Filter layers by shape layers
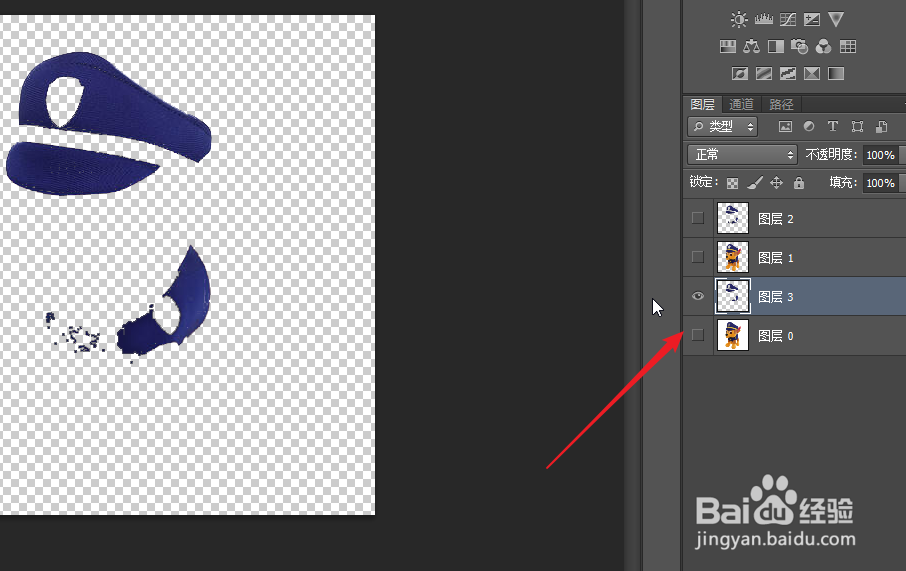Screen dimensions: 906x571 (x=857, y=127)
